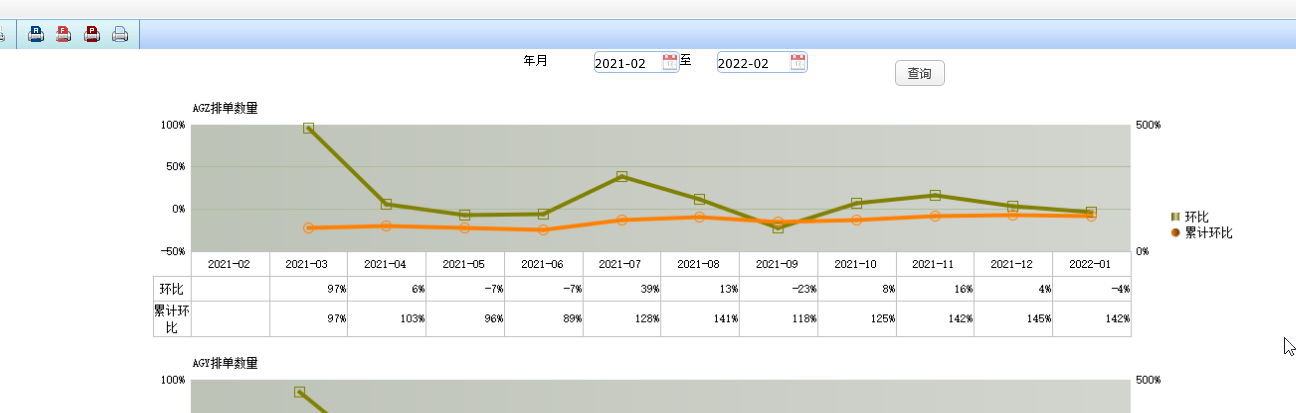1296x413 pixels.
Task: Click the 2021-08 column header
Action: [x=700, y=264]
